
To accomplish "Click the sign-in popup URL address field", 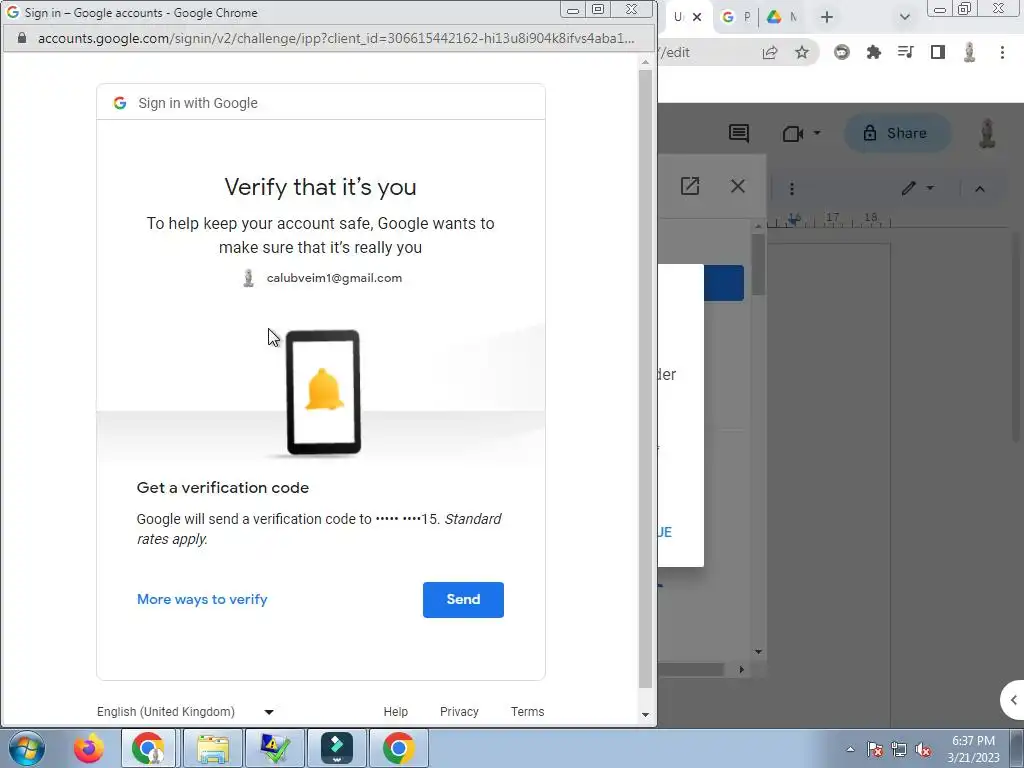I will 336,38.
